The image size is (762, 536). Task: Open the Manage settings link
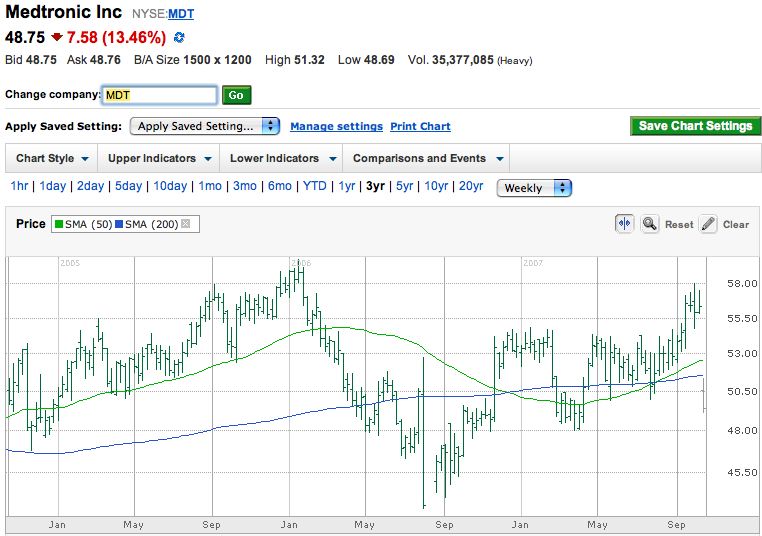[x=336, y=127]
